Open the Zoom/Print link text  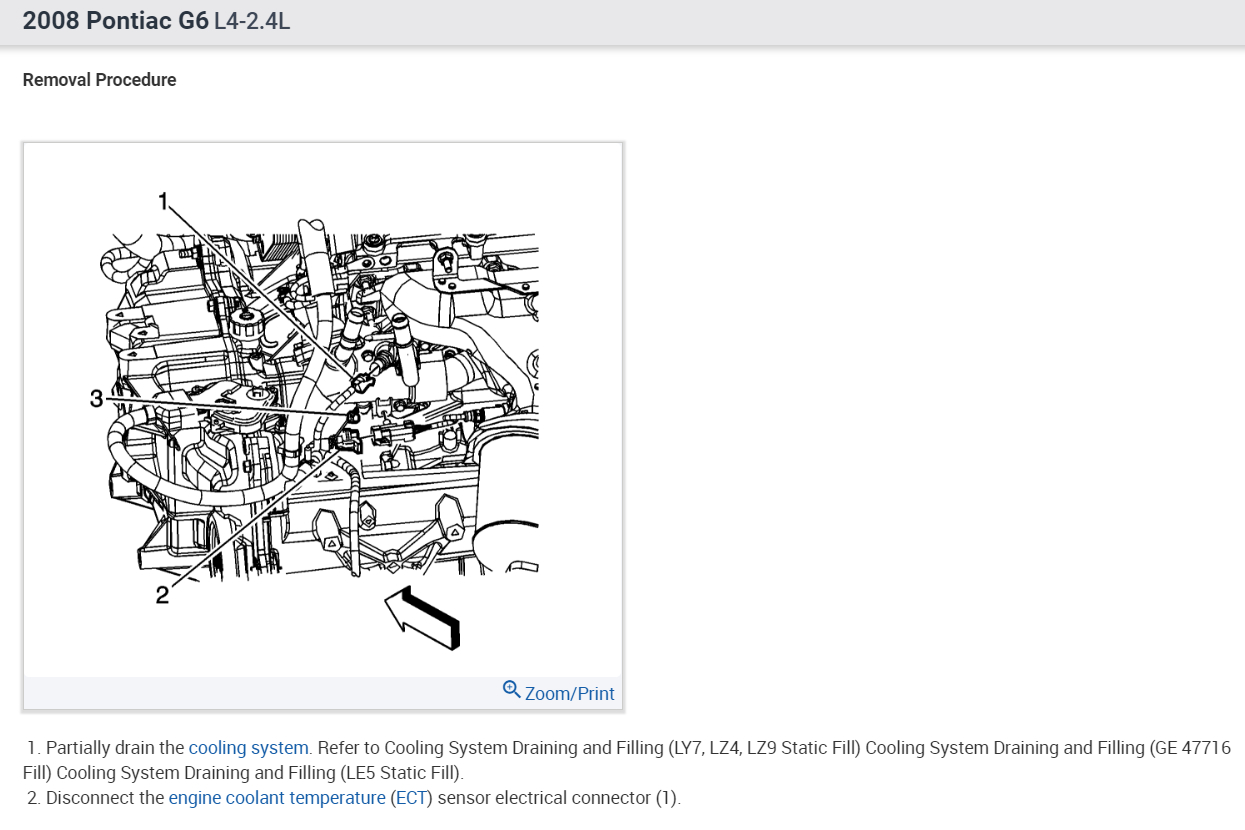pyautogui.click(x=569, y=693)
